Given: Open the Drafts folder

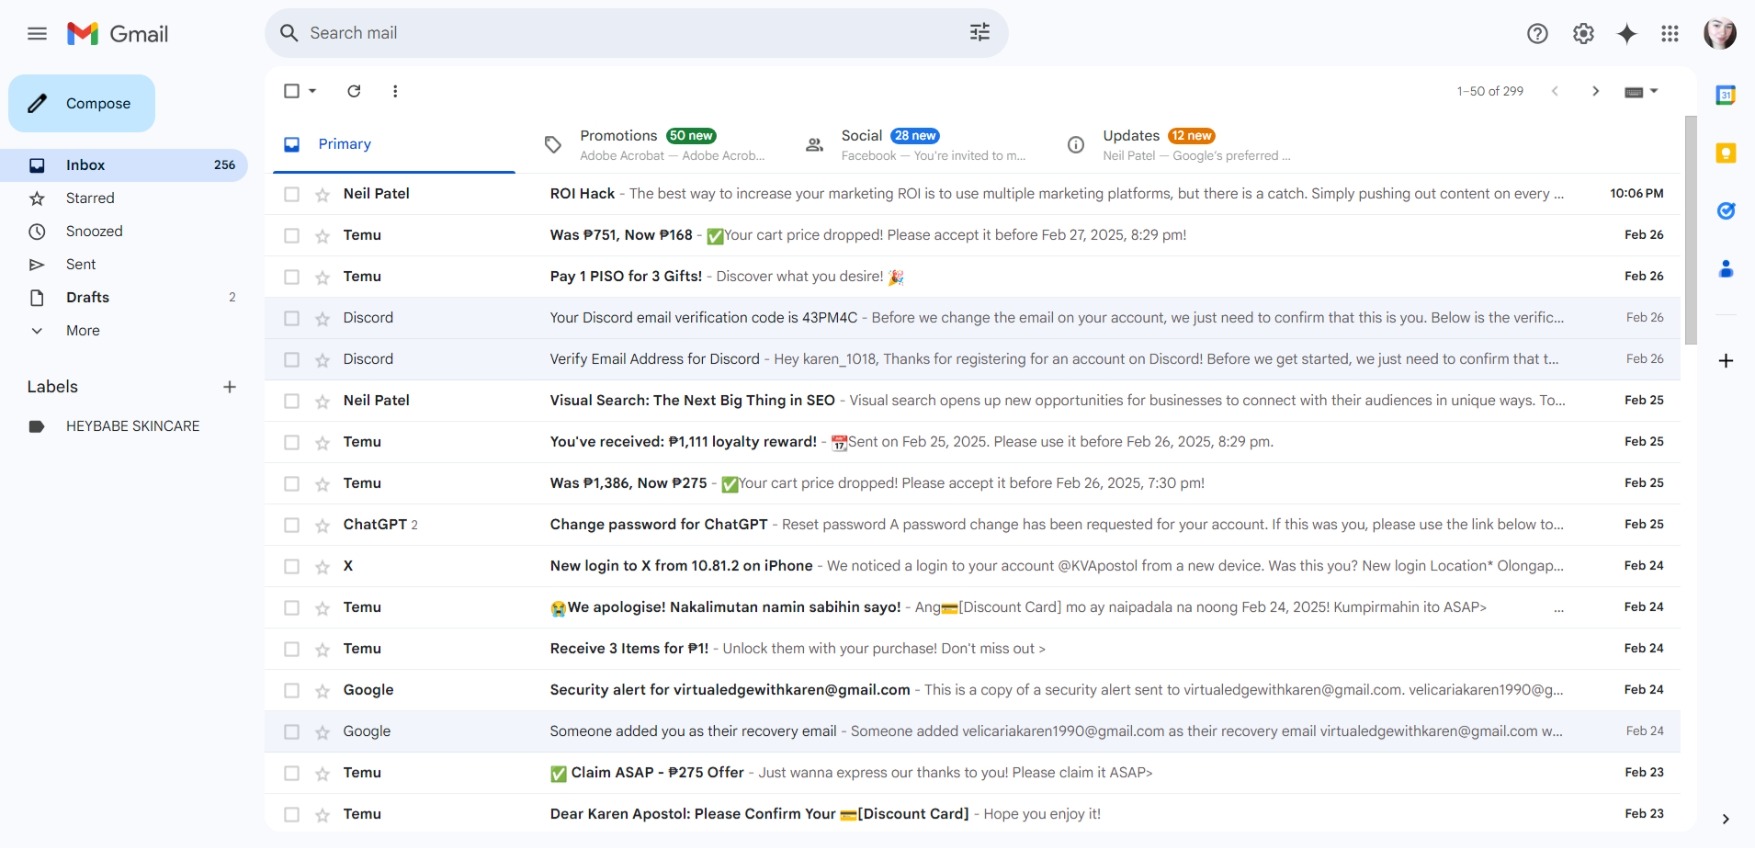Looking at the screenshot, I should click(x=123, y=297).
